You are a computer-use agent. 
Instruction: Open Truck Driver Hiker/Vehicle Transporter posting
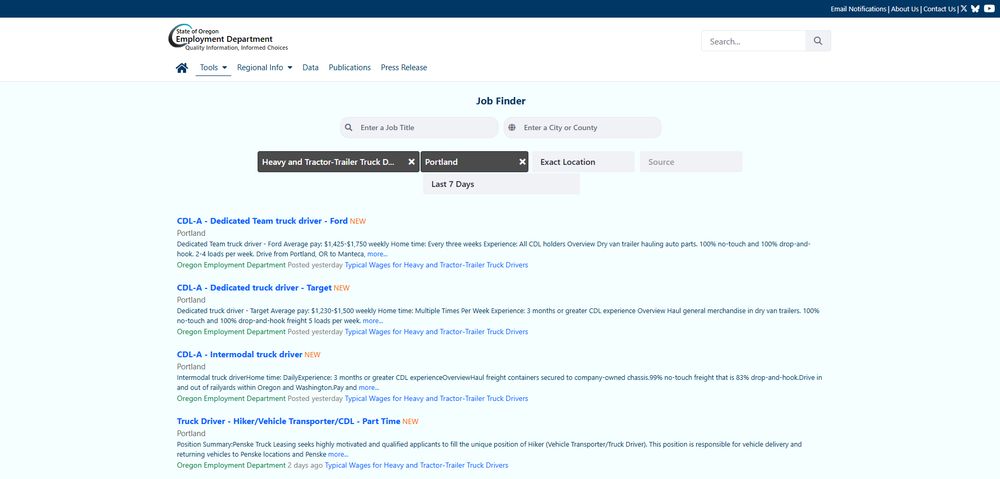[289, 422]
